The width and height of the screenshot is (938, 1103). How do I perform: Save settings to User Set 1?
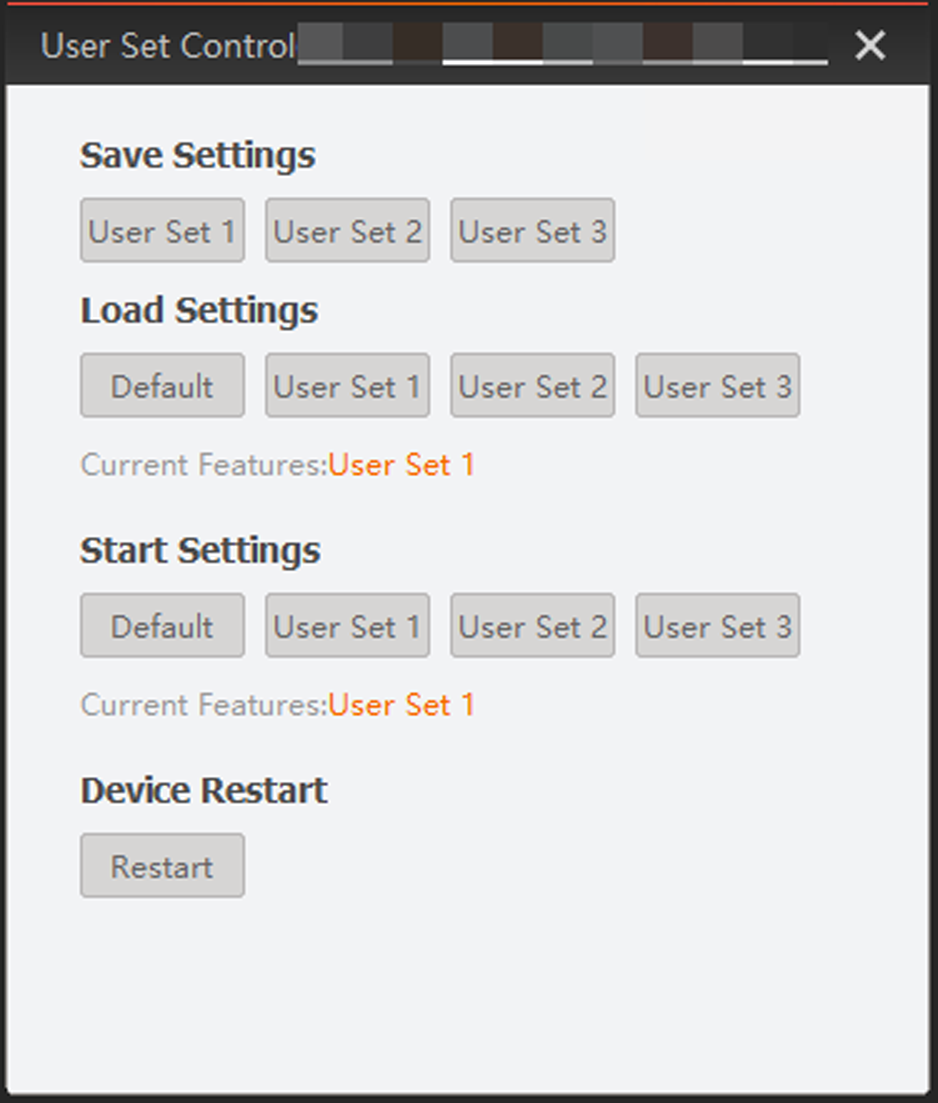[x=162, y=231]
